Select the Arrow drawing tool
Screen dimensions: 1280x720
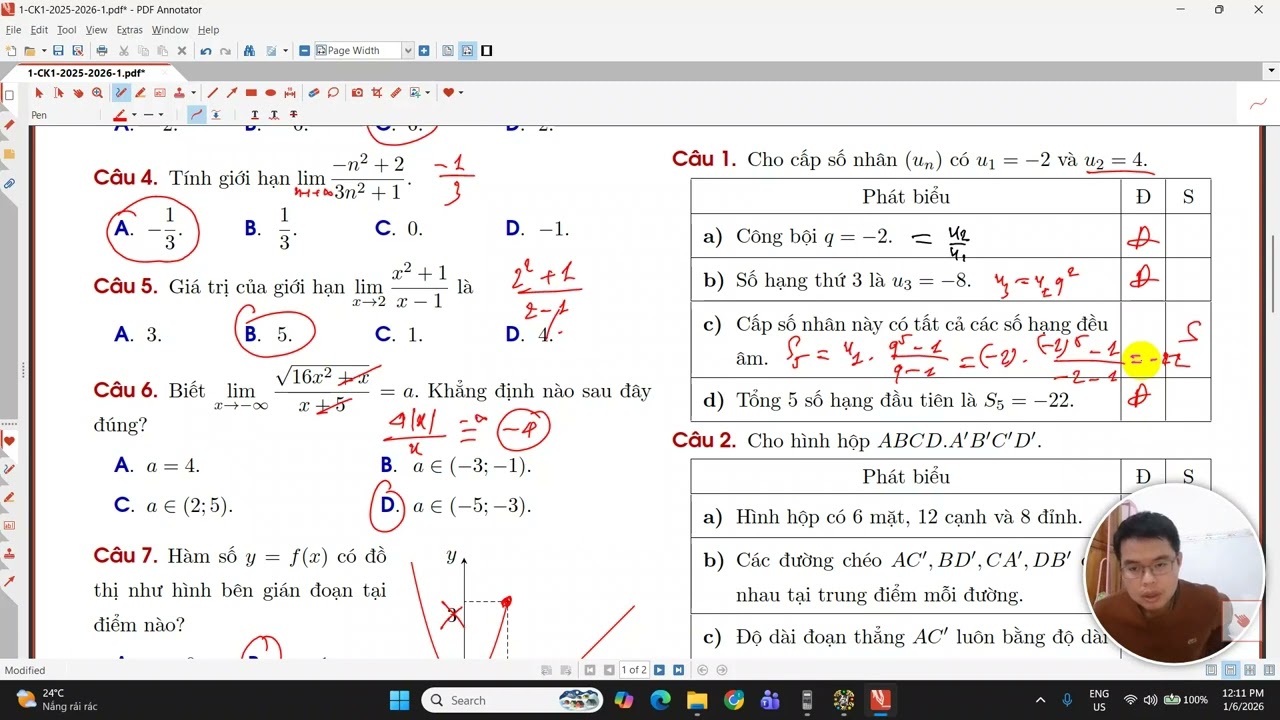pos(232,92)
